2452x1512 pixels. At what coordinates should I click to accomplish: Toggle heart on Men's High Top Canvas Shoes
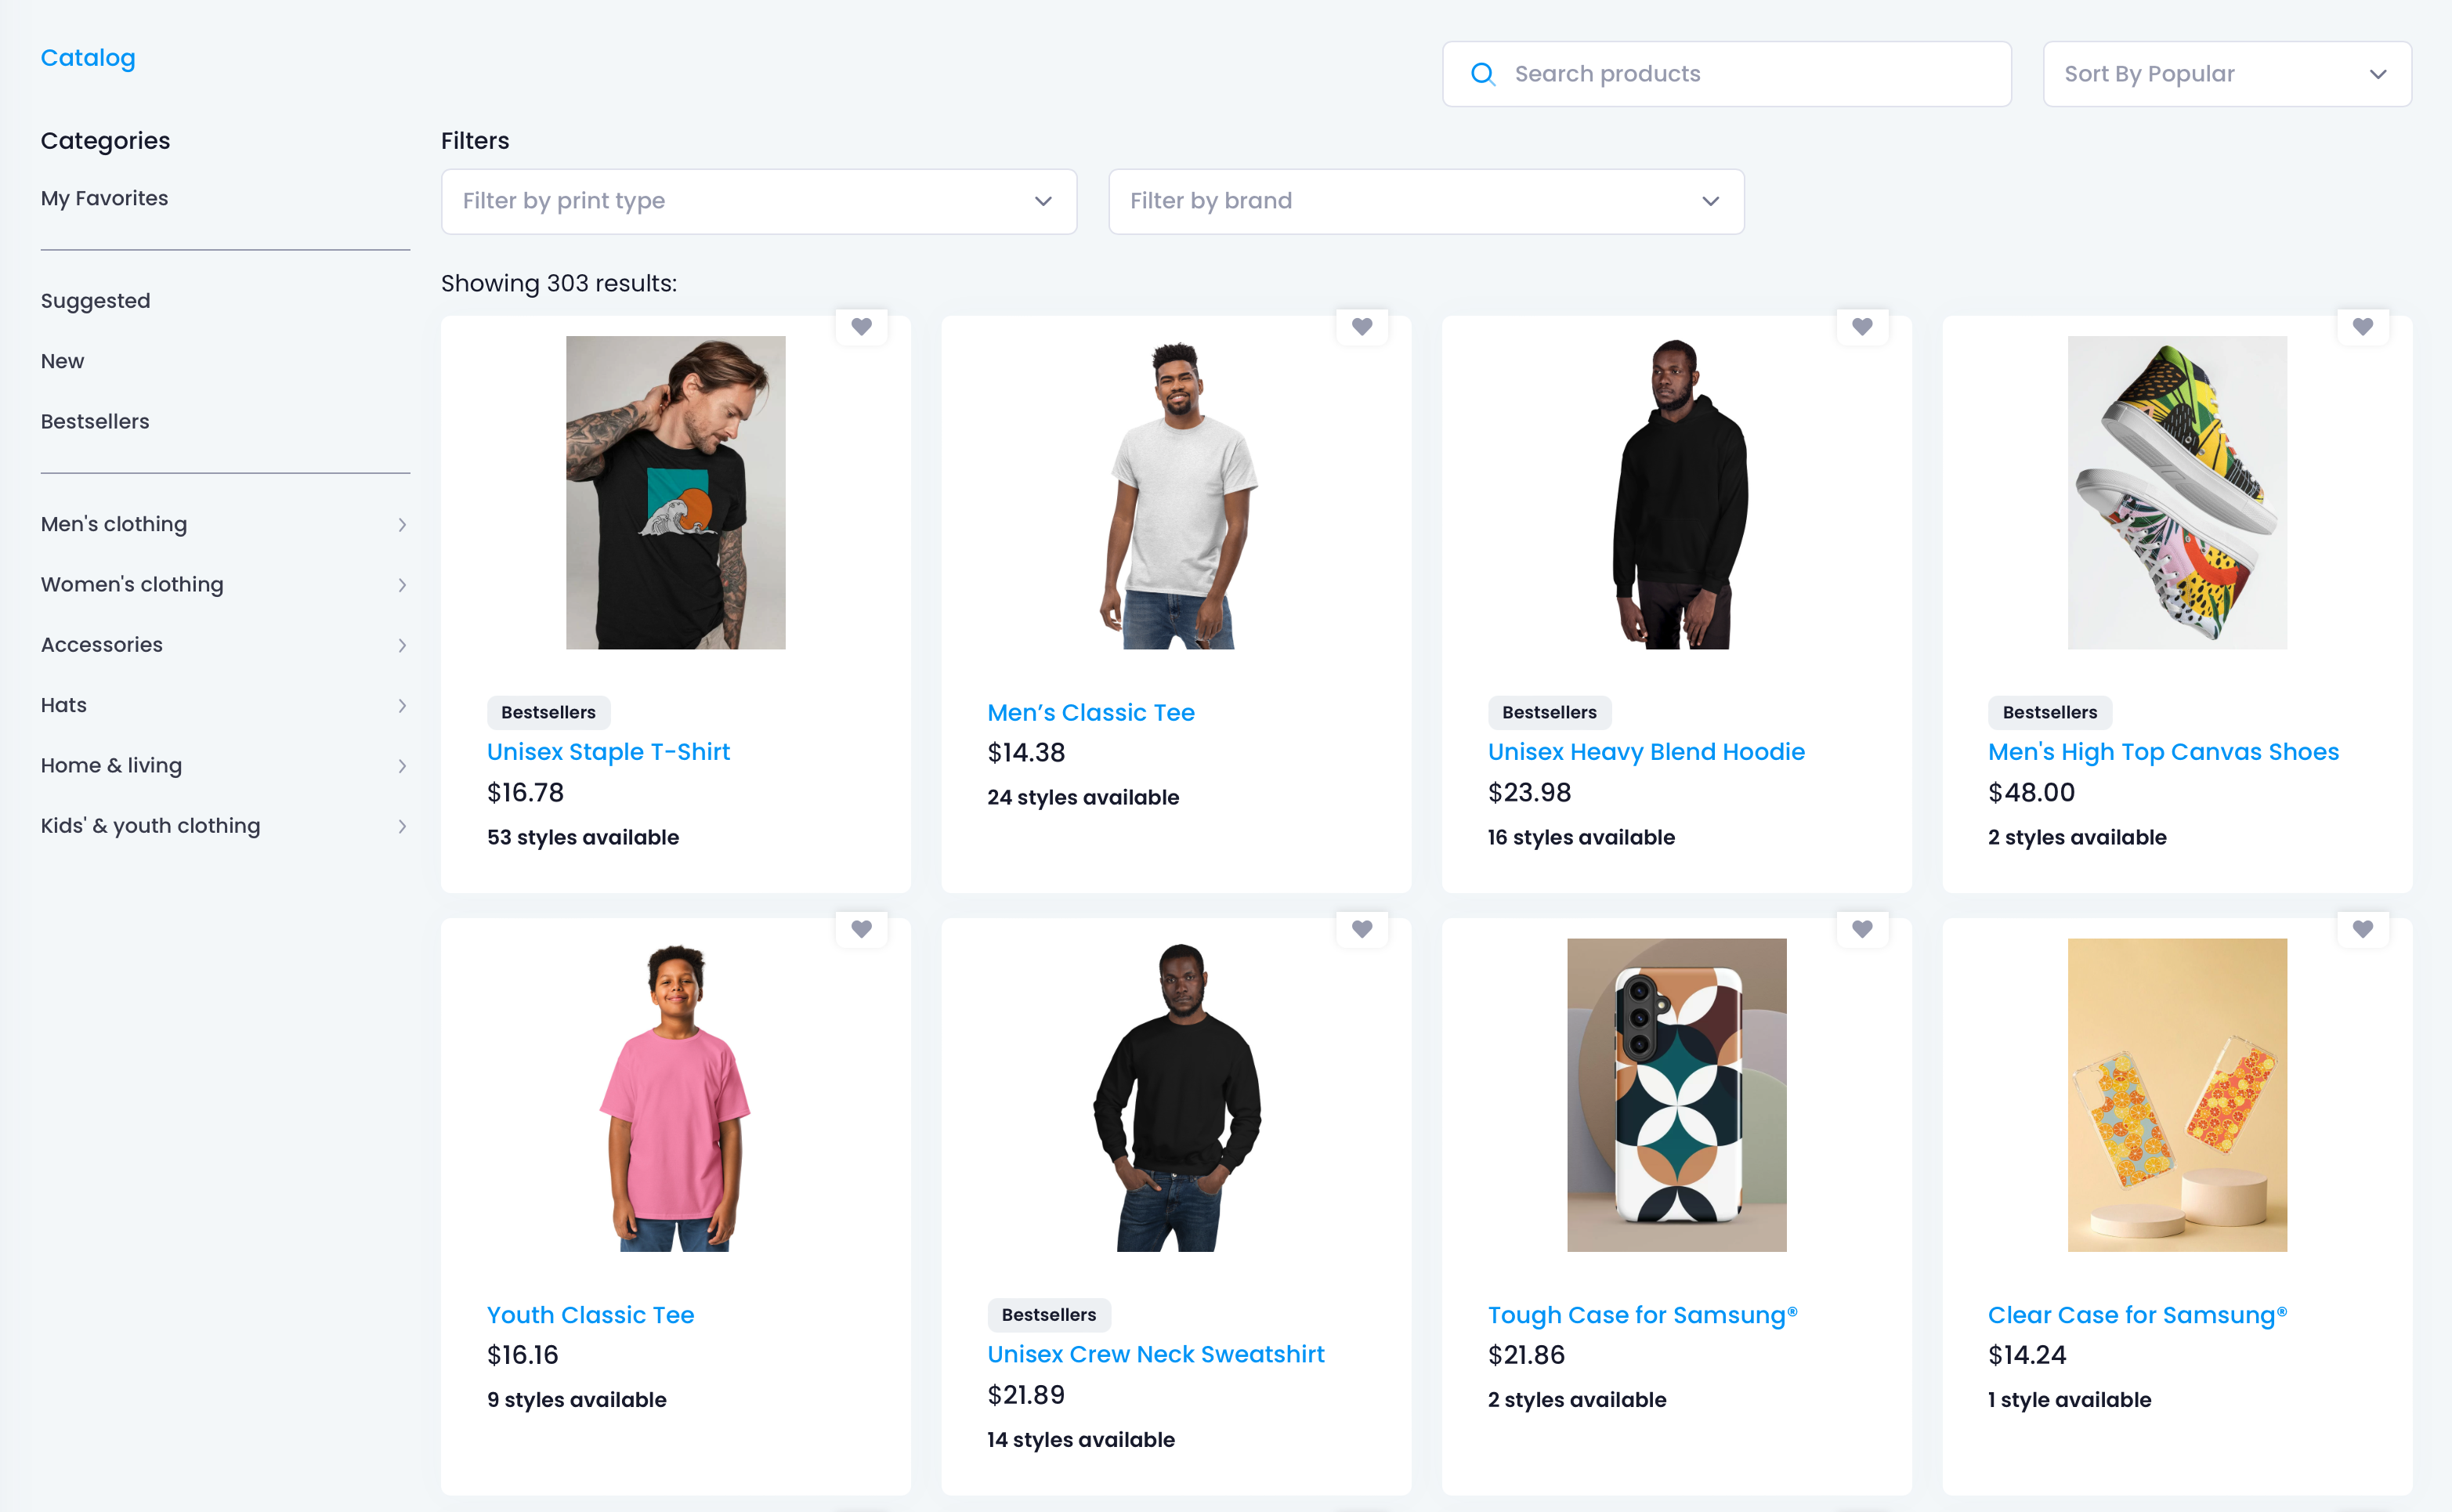tap(2363, 326)
